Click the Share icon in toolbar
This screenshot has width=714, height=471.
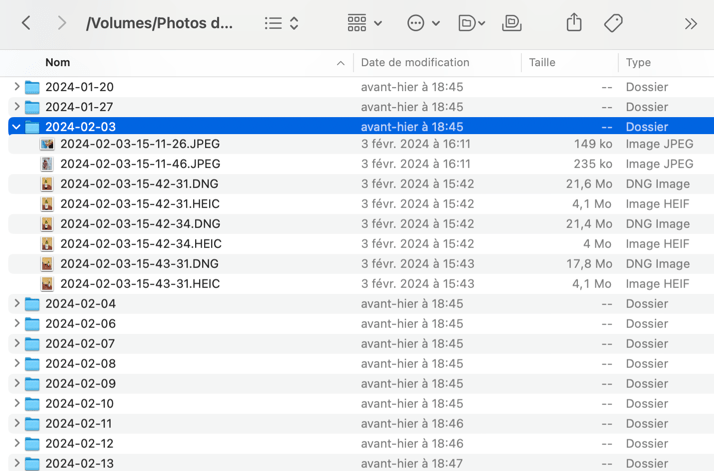[574, 23]
